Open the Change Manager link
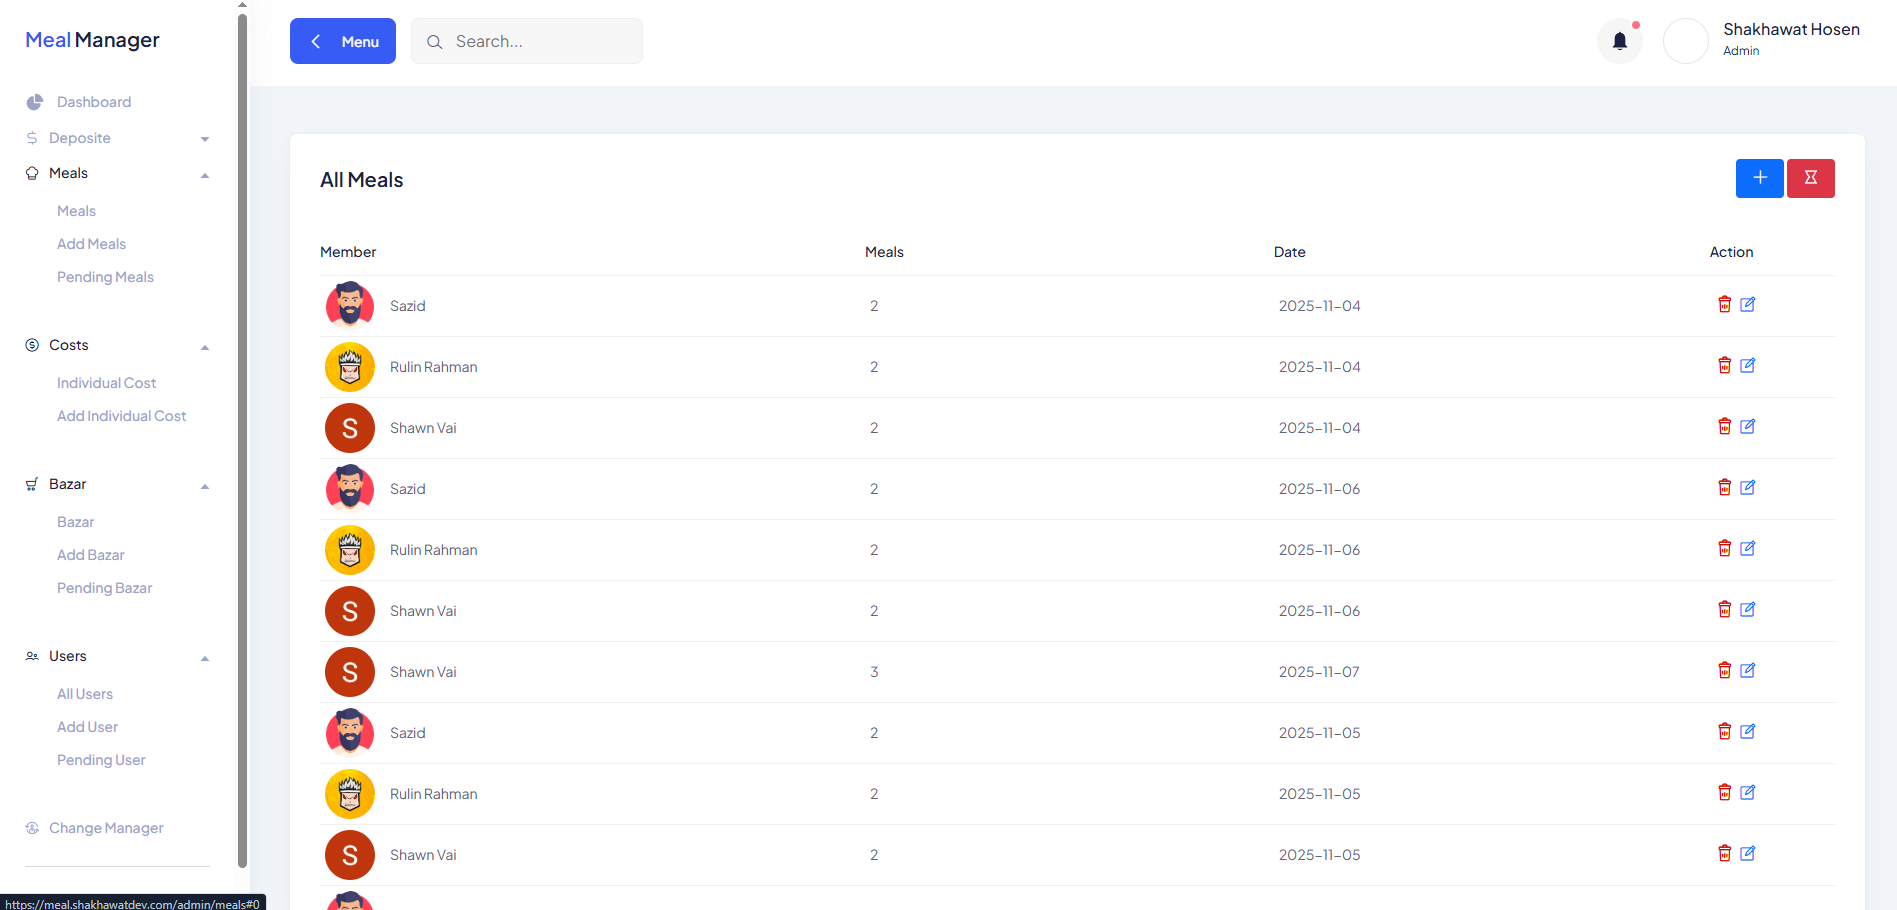The width and height of the screenshot is (1897, 910). [106, 828]
